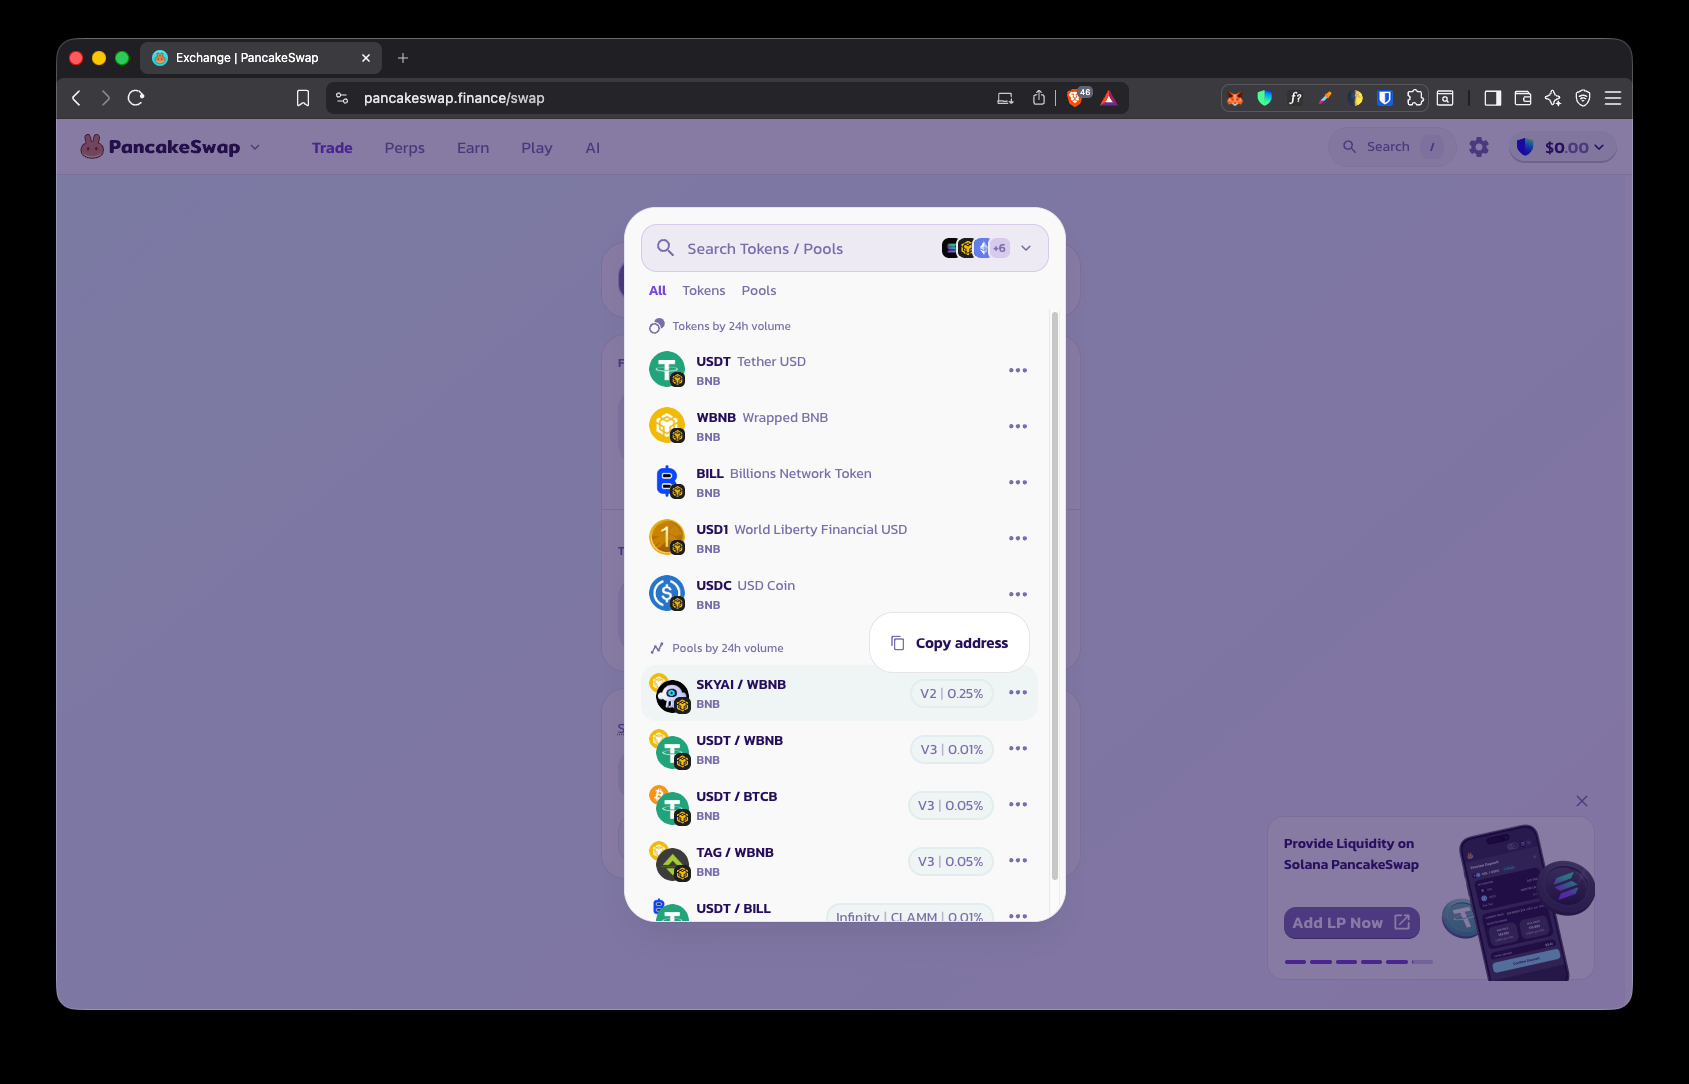Screen dimensions: 1689x1084
Task: Select the USDT / WBNB pool row
Action: click(839, 749)
